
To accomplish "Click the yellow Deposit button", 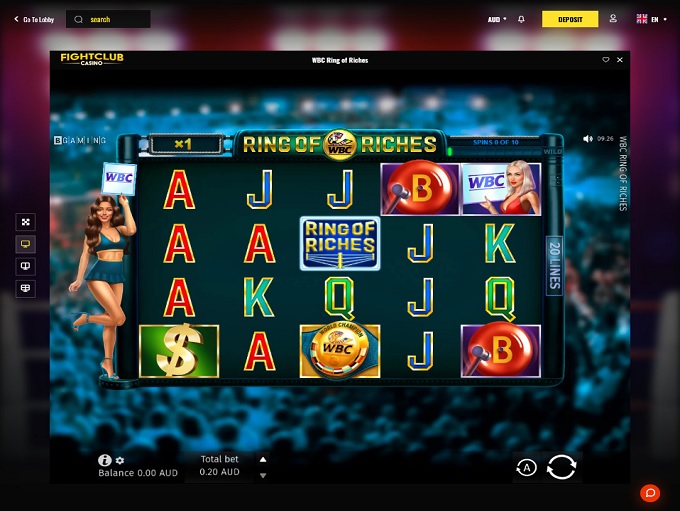I will (570, 19).
